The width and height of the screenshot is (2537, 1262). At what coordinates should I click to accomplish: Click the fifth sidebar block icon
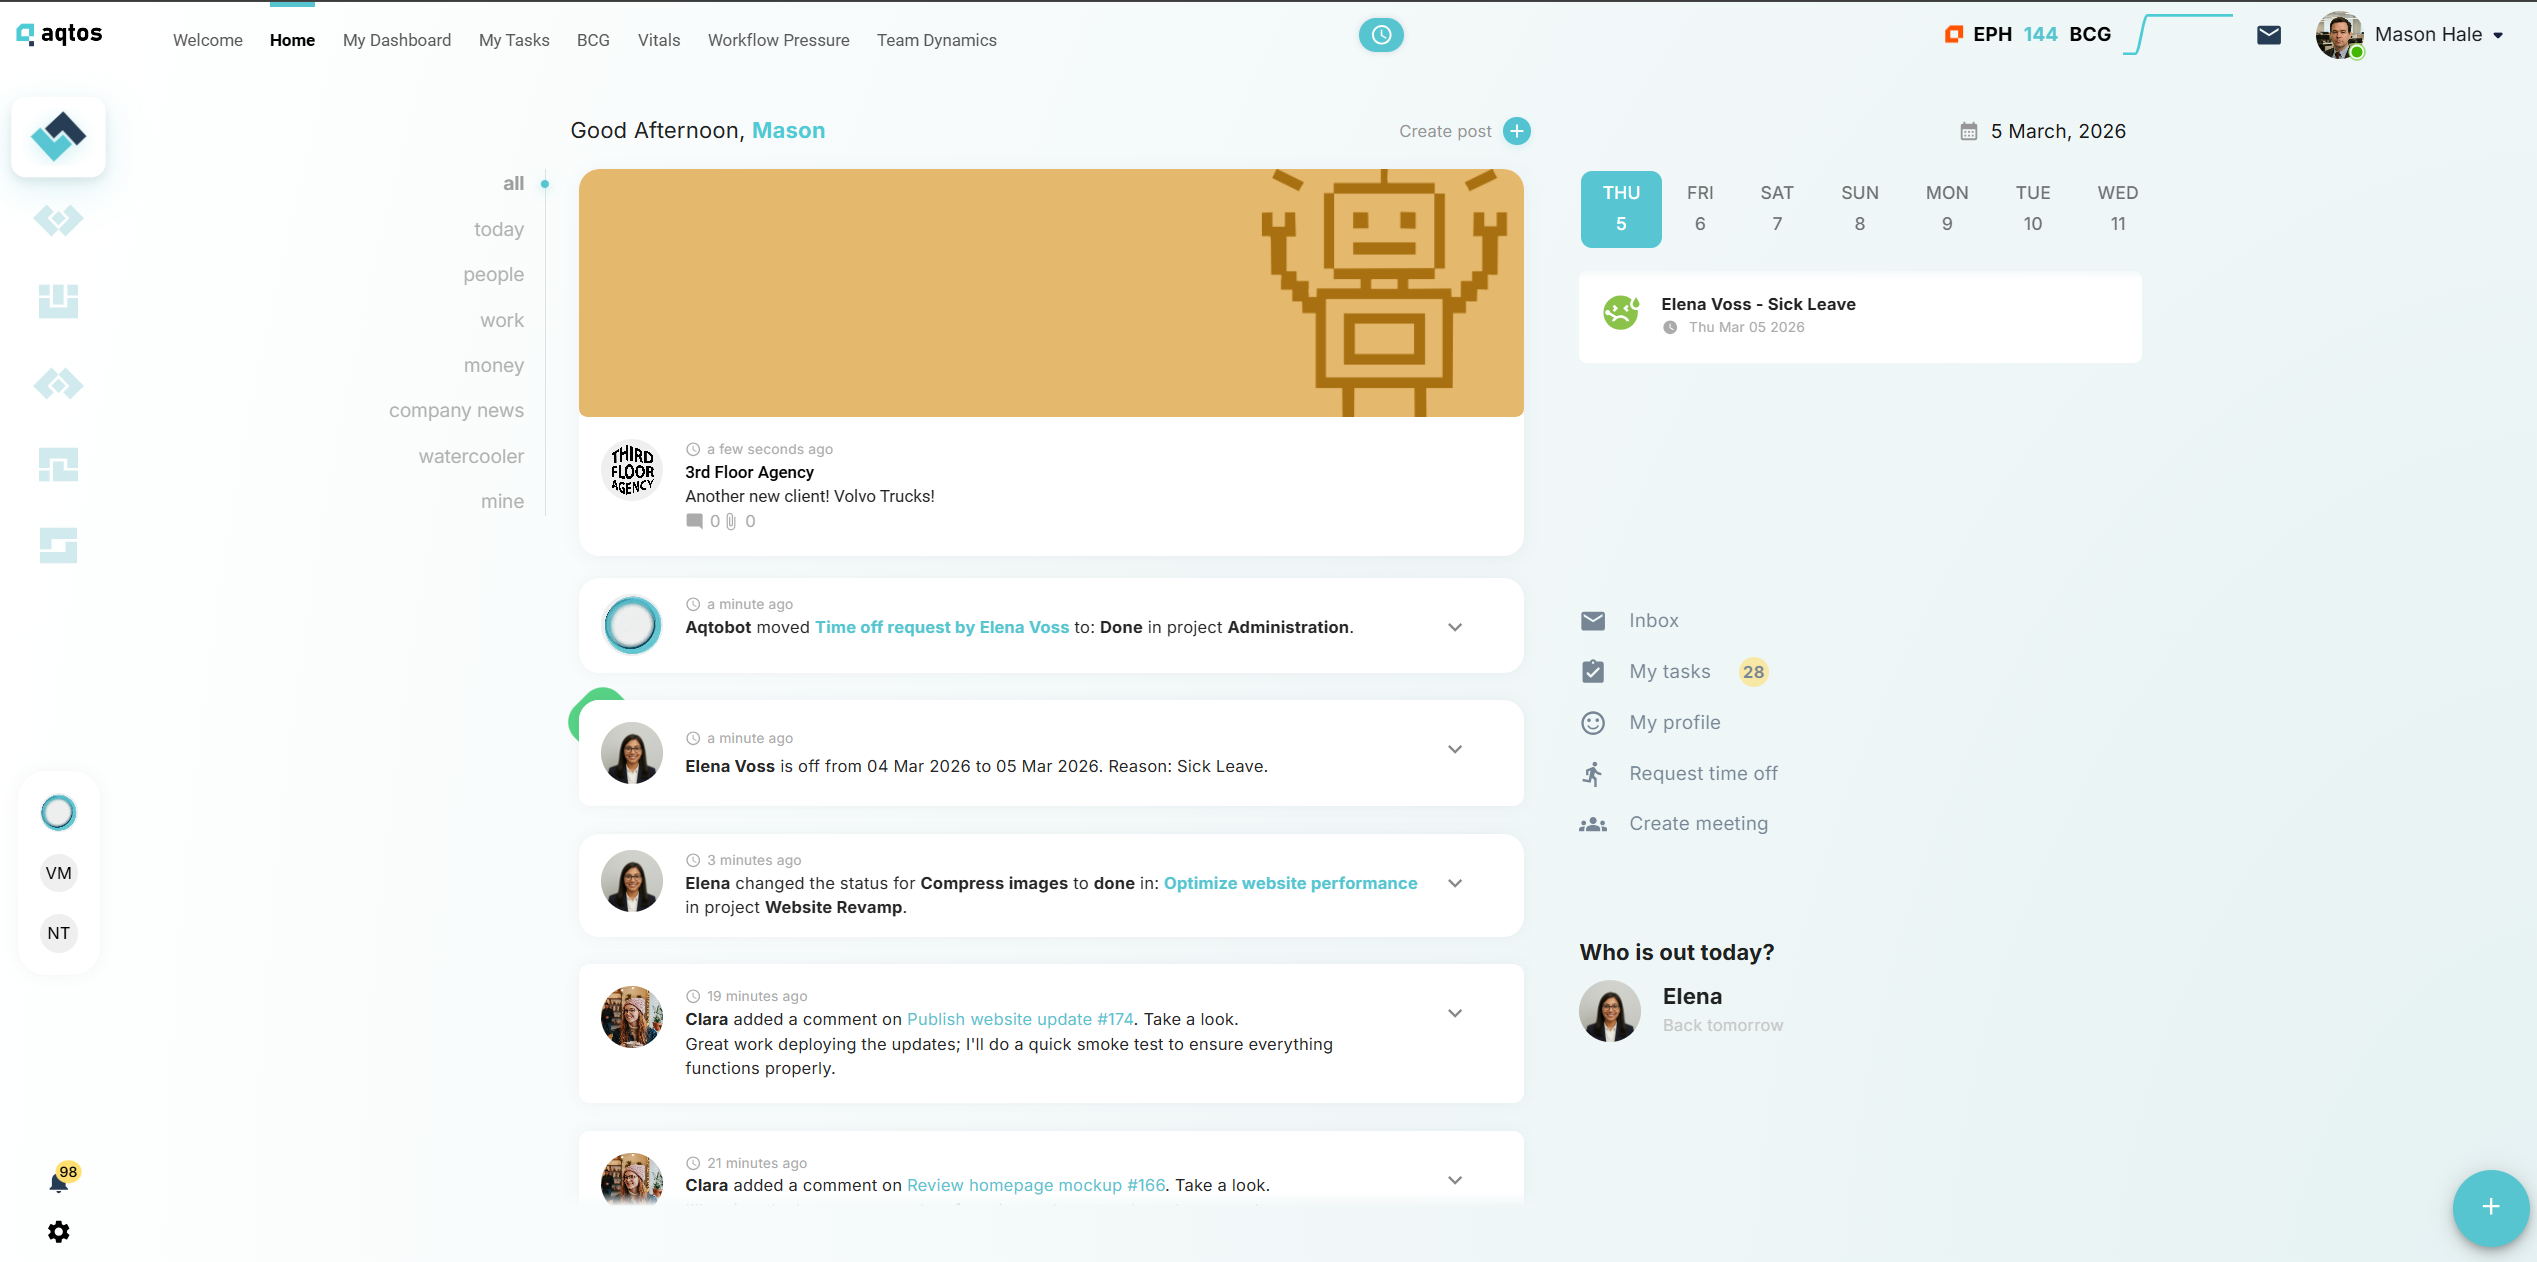click(58, 465)
